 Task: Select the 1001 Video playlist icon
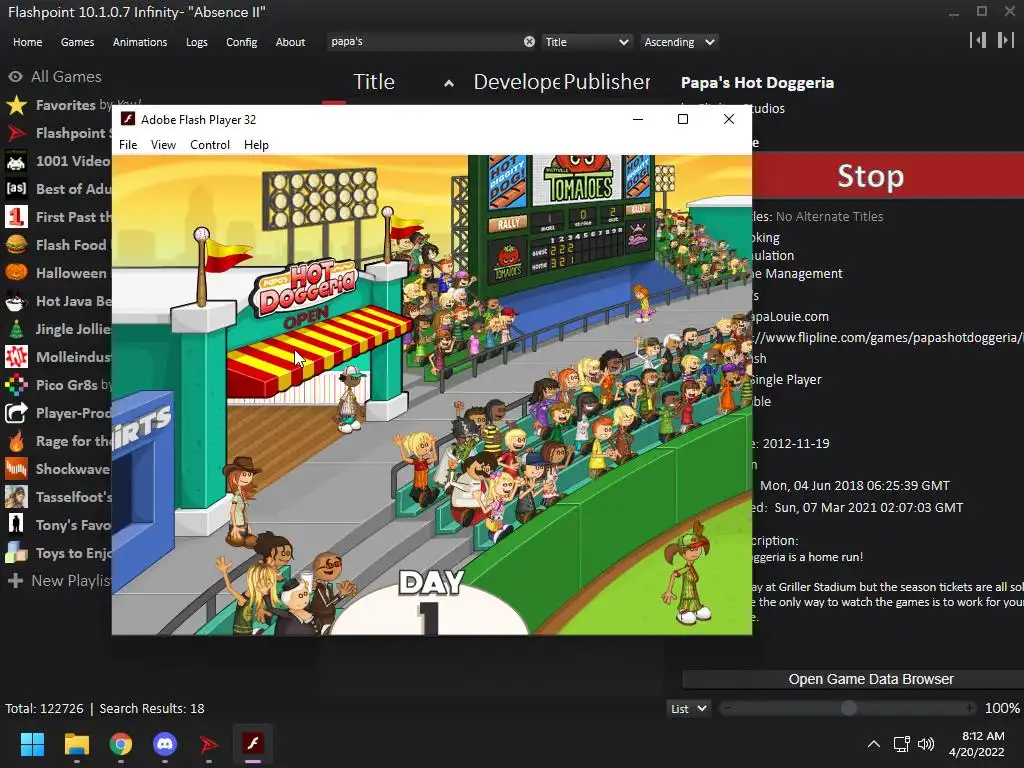click(x=16, y=161)
